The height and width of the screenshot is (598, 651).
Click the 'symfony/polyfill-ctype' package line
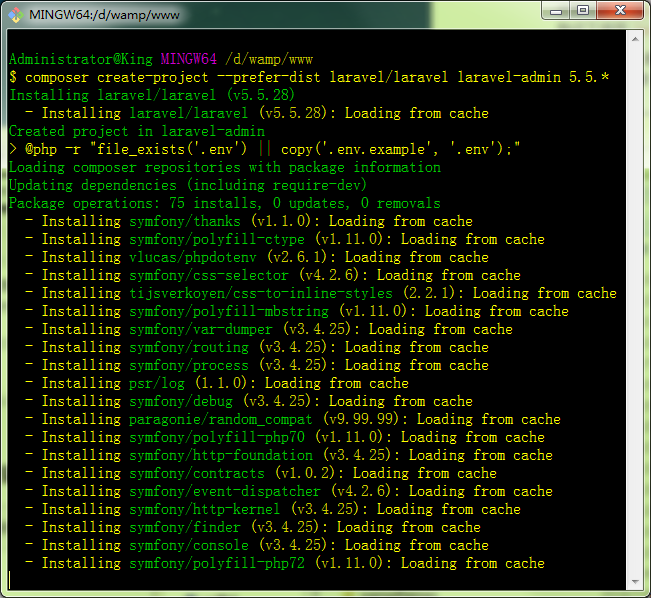click(285, 239)
